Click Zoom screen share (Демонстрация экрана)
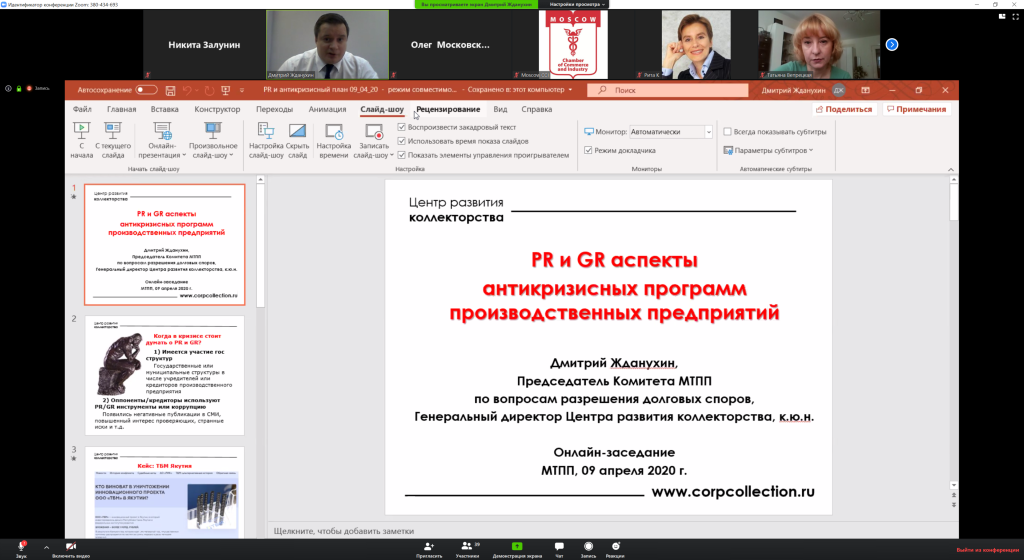Viewport: 1024px width, 560px height. tap(516, 546)
